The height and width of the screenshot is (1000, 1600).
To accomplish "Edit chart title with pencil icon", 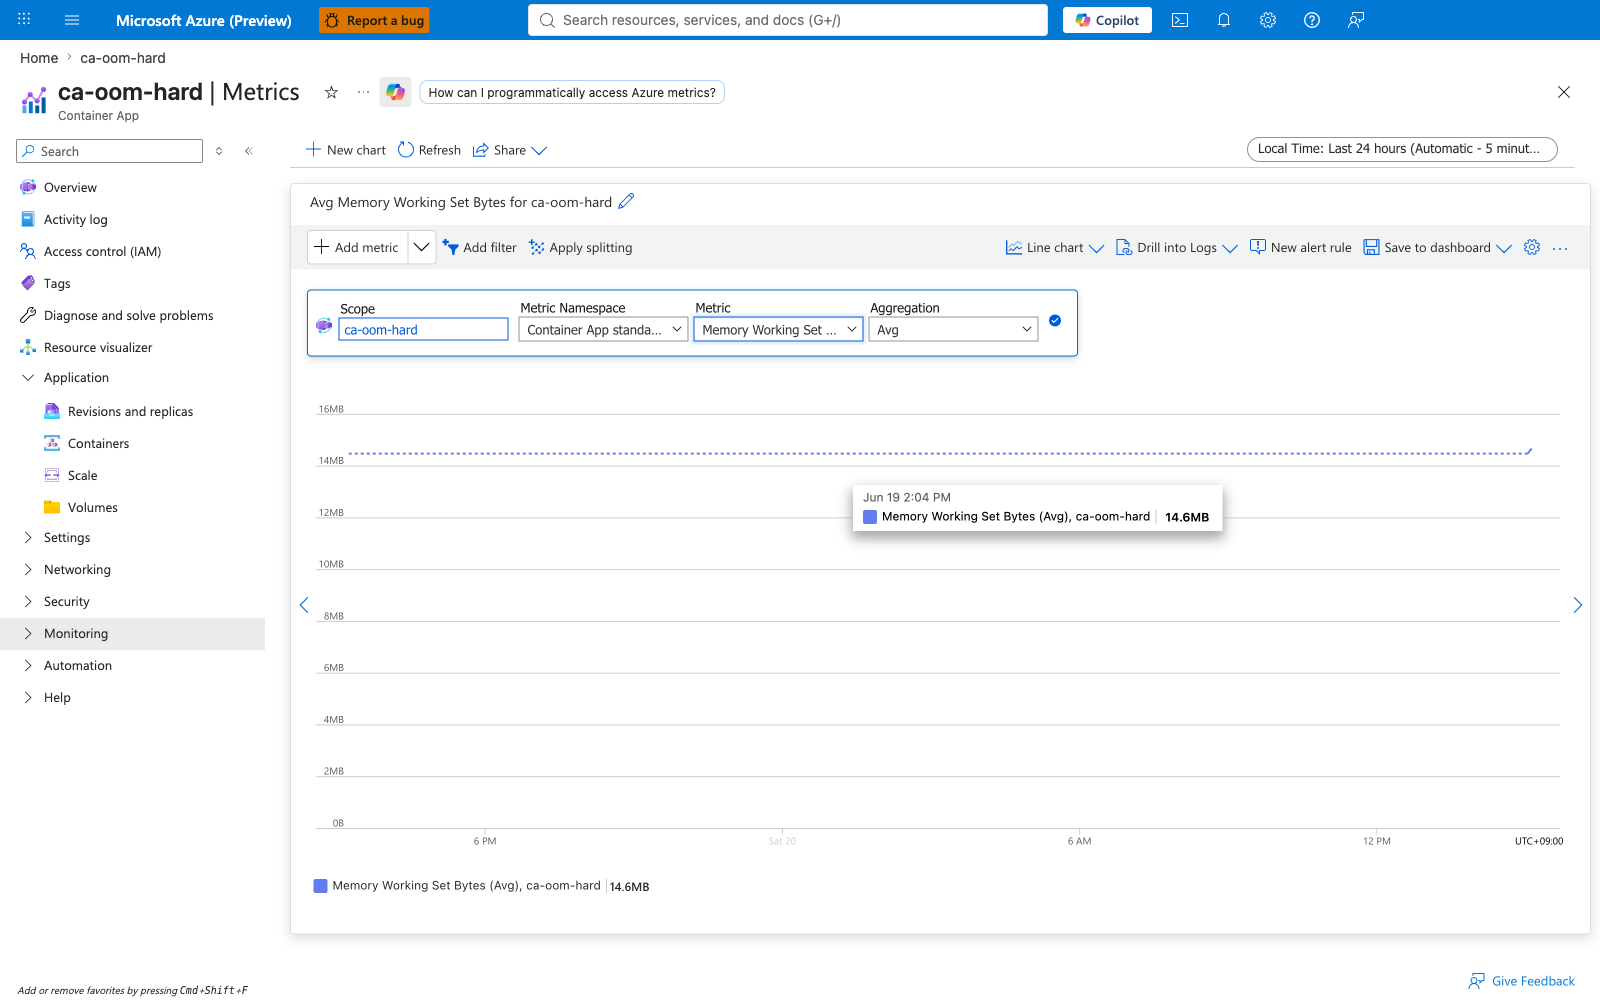I will tap(626, 201).
